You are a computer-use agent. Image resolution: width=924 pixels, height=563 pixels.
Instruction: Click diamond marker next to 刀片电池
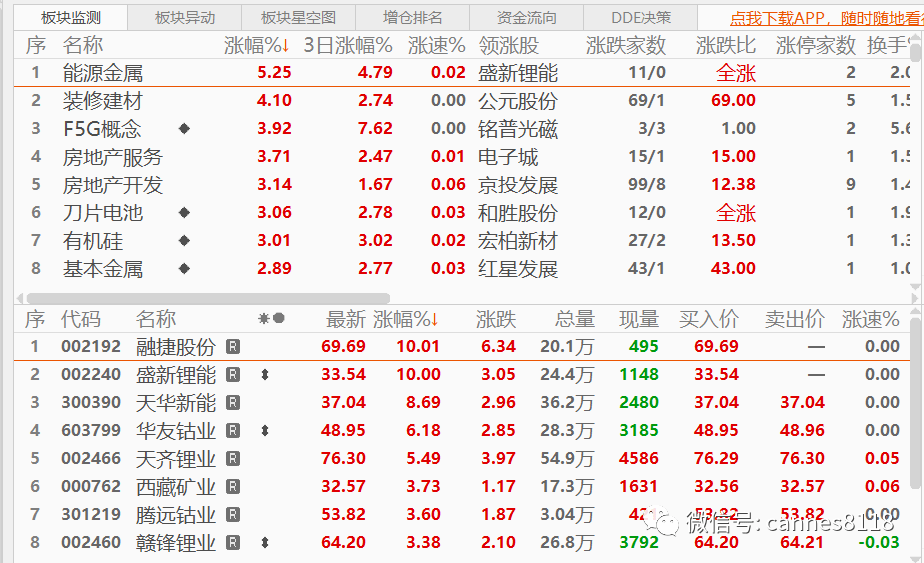[184, 212]
